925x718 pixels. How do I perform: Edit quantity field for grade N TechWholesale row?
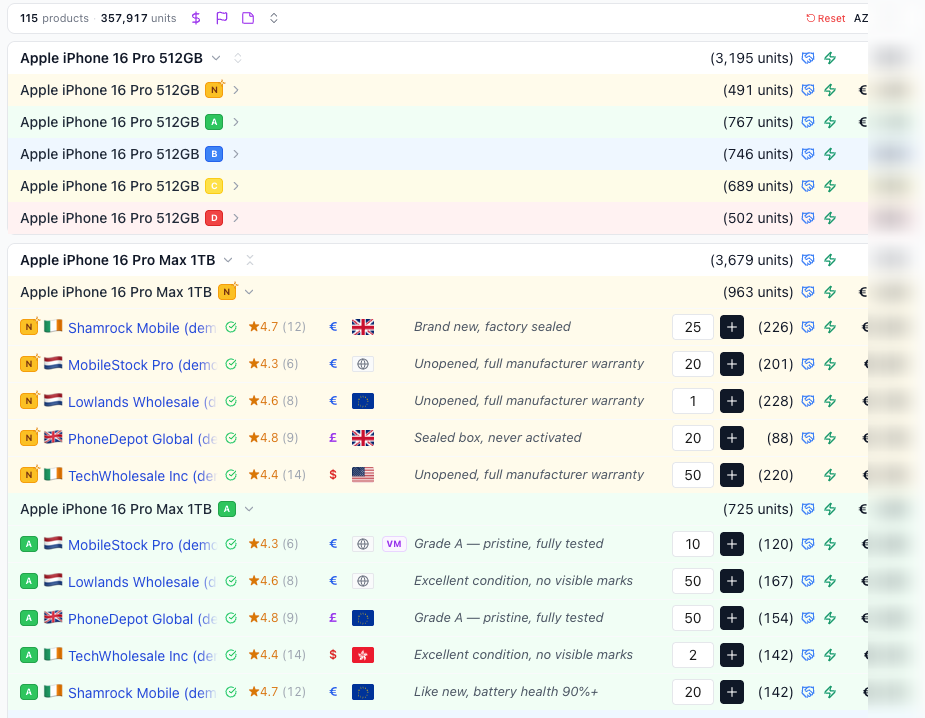coord(693,475)
